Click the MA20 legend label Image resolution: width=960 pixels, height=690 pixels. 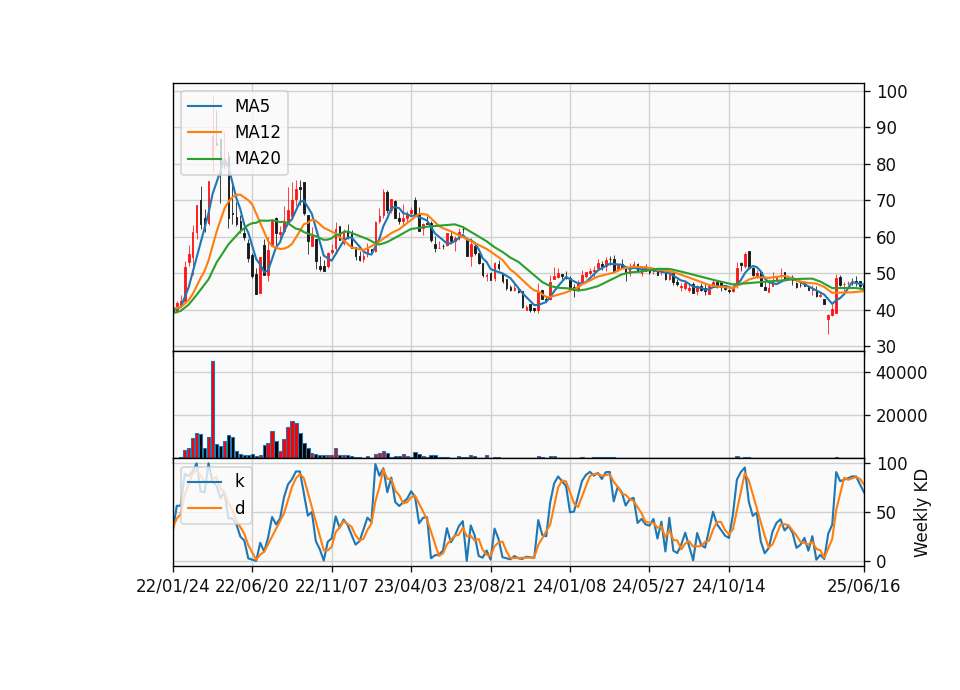click(257, 158)
